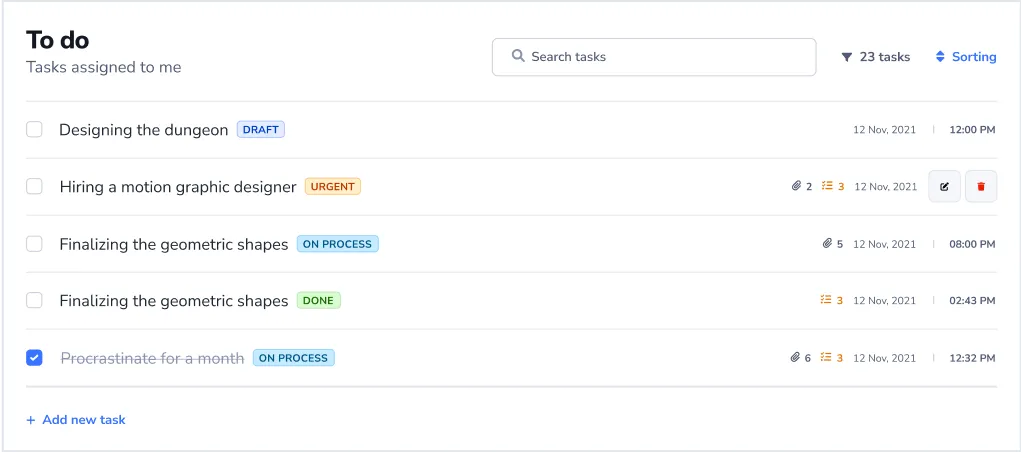This screenshot has height=452, width=1021.
Task: Click the URGENT tag badge
Action: click(333, 187)
